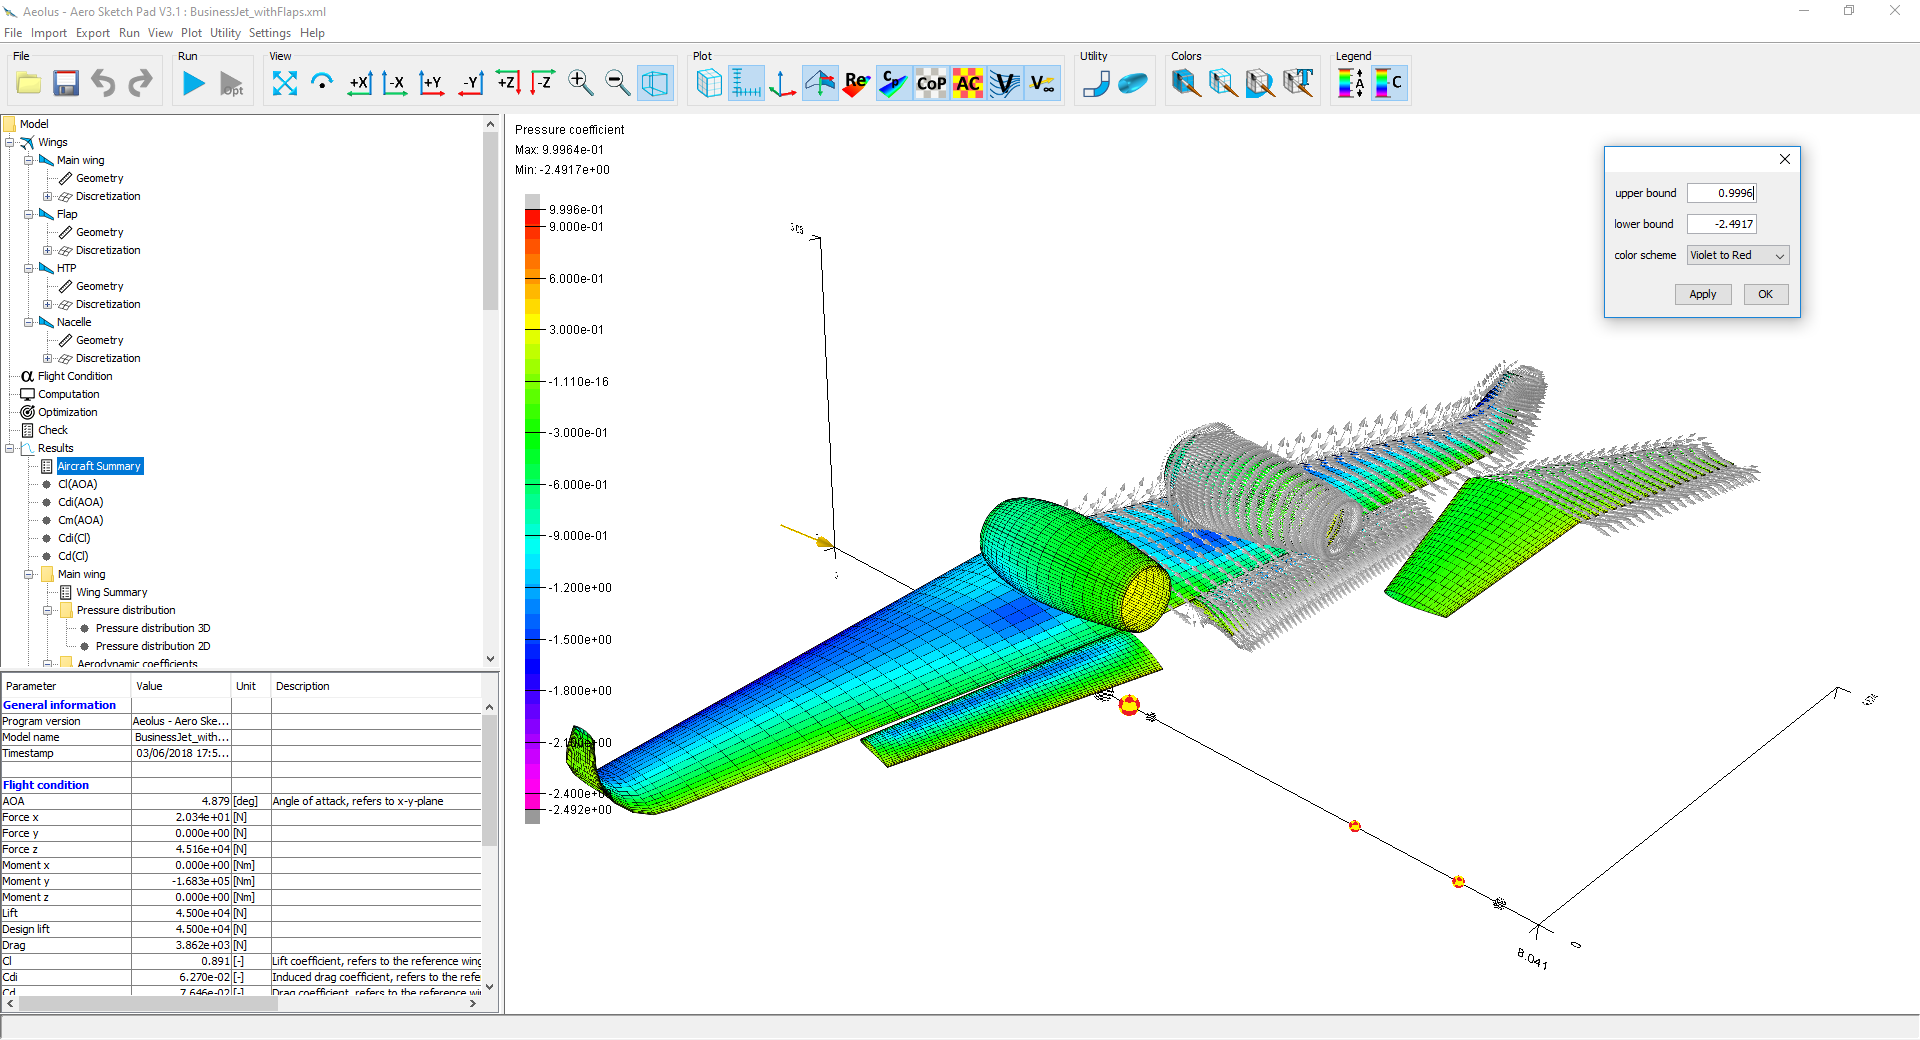1920x1040 pixels.
Task: Click the +X view orientation icon
Action: pyautogui.click(x=359, y=83)
